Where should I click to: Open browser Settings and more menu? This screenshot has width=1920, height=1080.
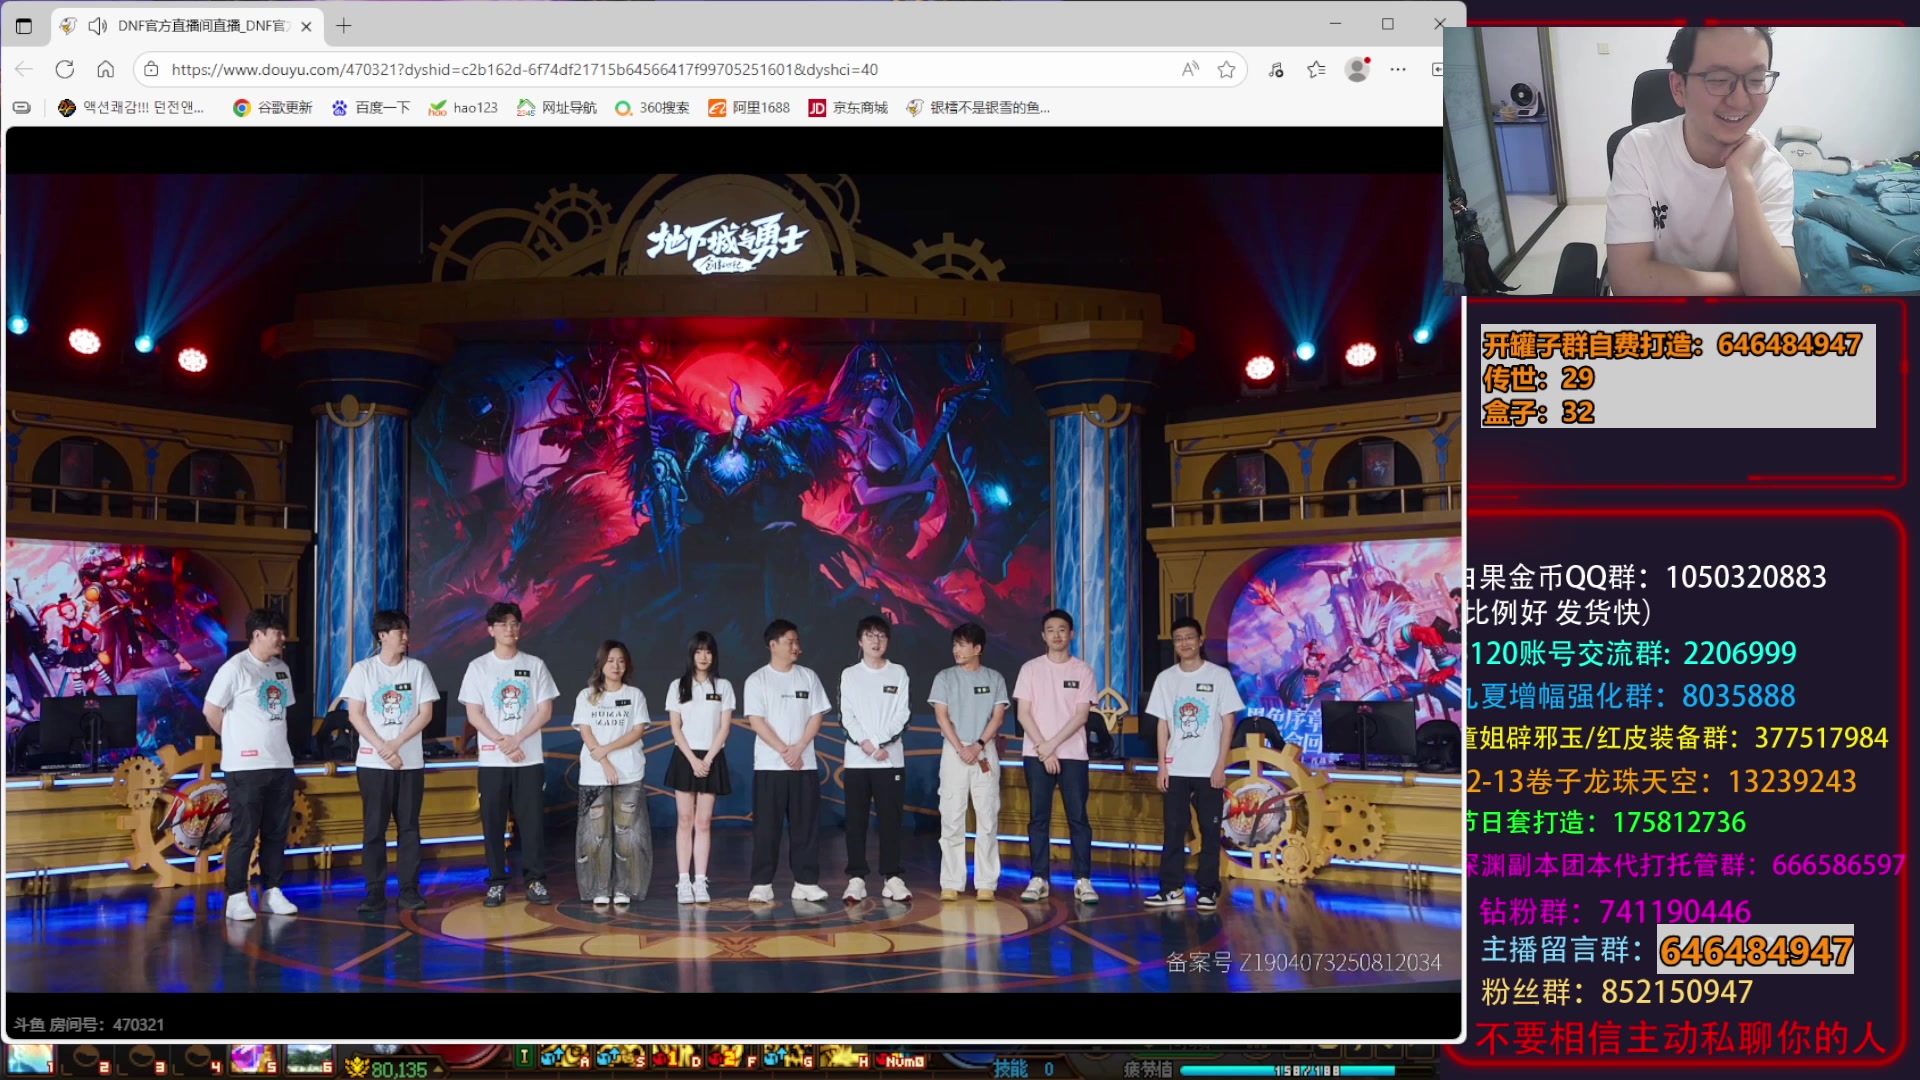click(x=1398, y=69)
